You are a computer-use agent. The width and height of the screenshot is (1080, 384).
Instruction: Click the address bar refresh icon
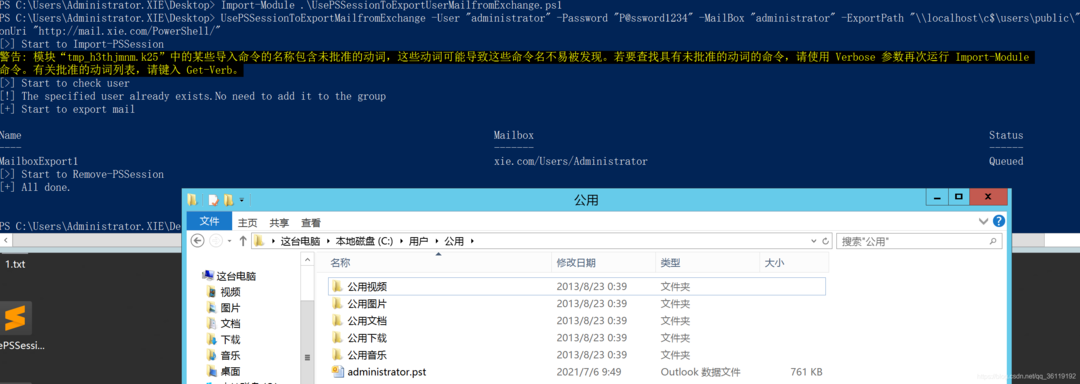[825, 242]
